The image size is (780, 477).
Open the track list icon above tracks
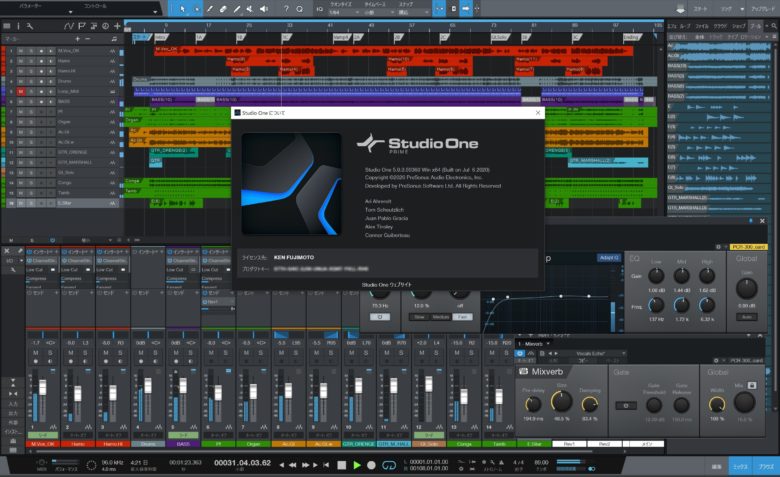6,26
